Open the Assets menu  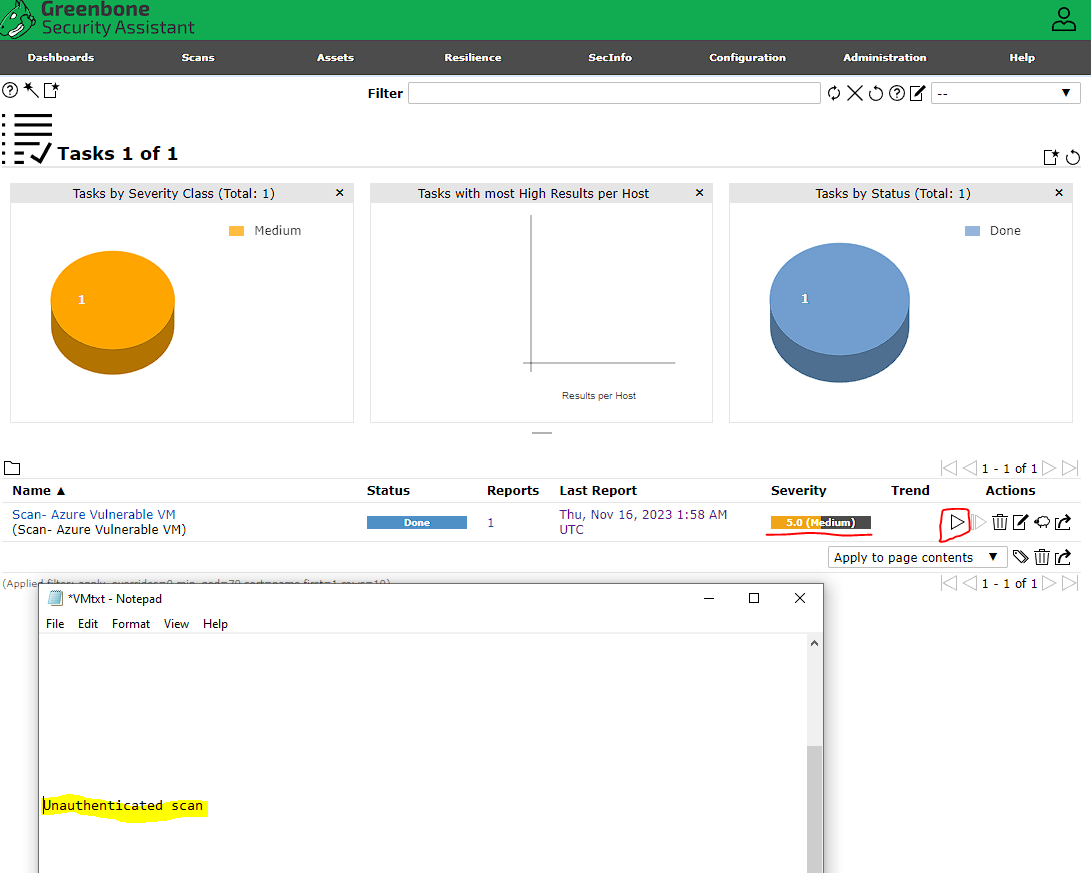pos(335,58)
